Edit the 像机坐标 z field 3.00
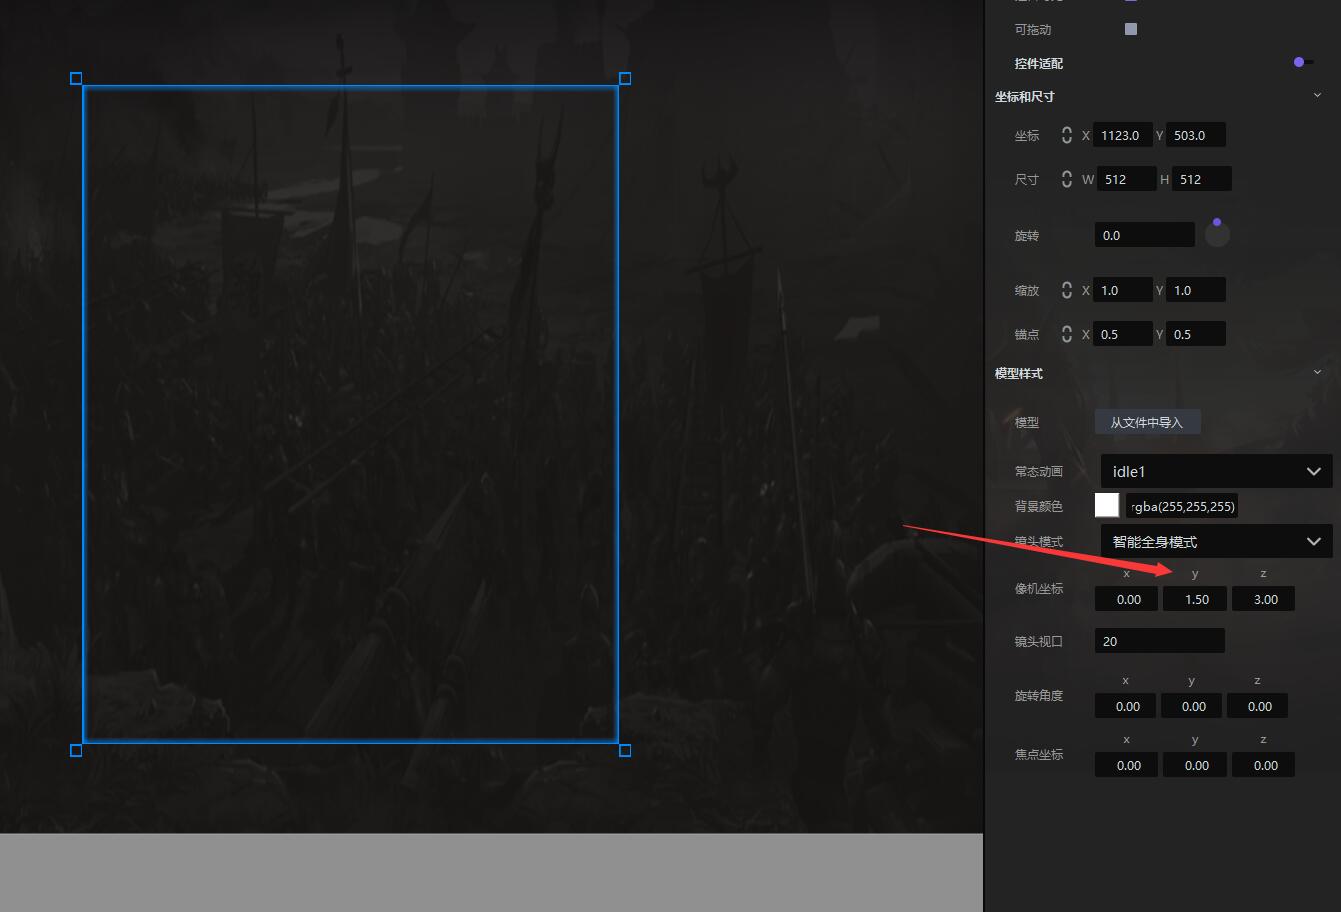The image size is (1341, 912). [1264, 599]
